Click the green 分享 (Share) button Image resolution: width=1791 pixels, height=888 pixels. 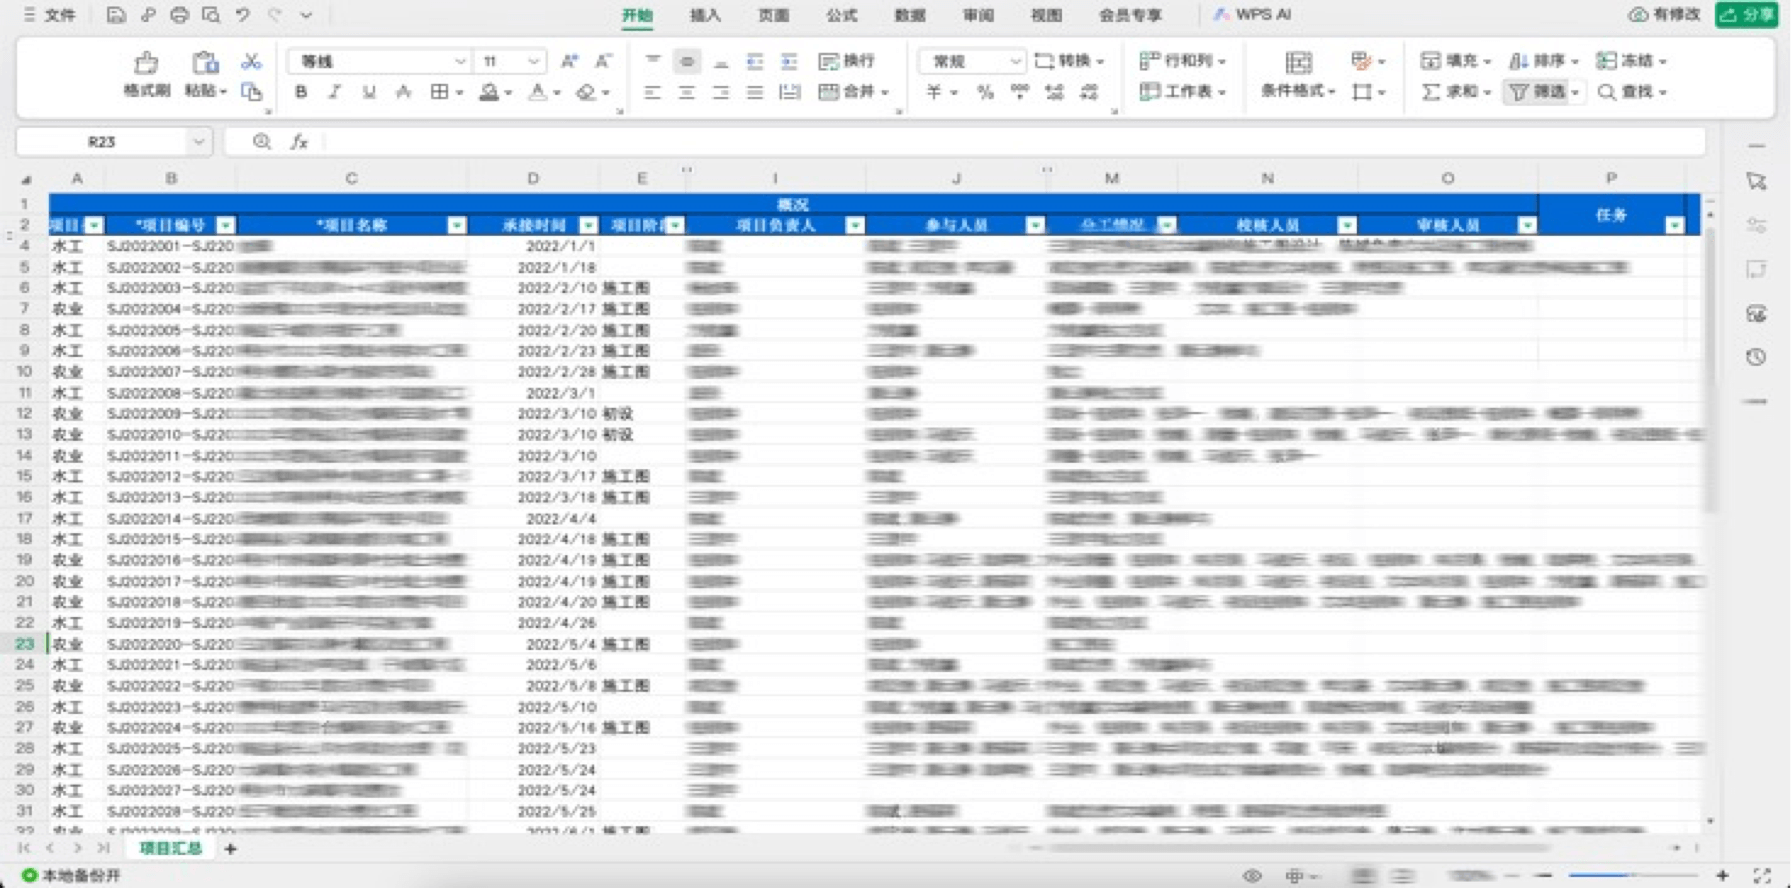[1747, 15]
